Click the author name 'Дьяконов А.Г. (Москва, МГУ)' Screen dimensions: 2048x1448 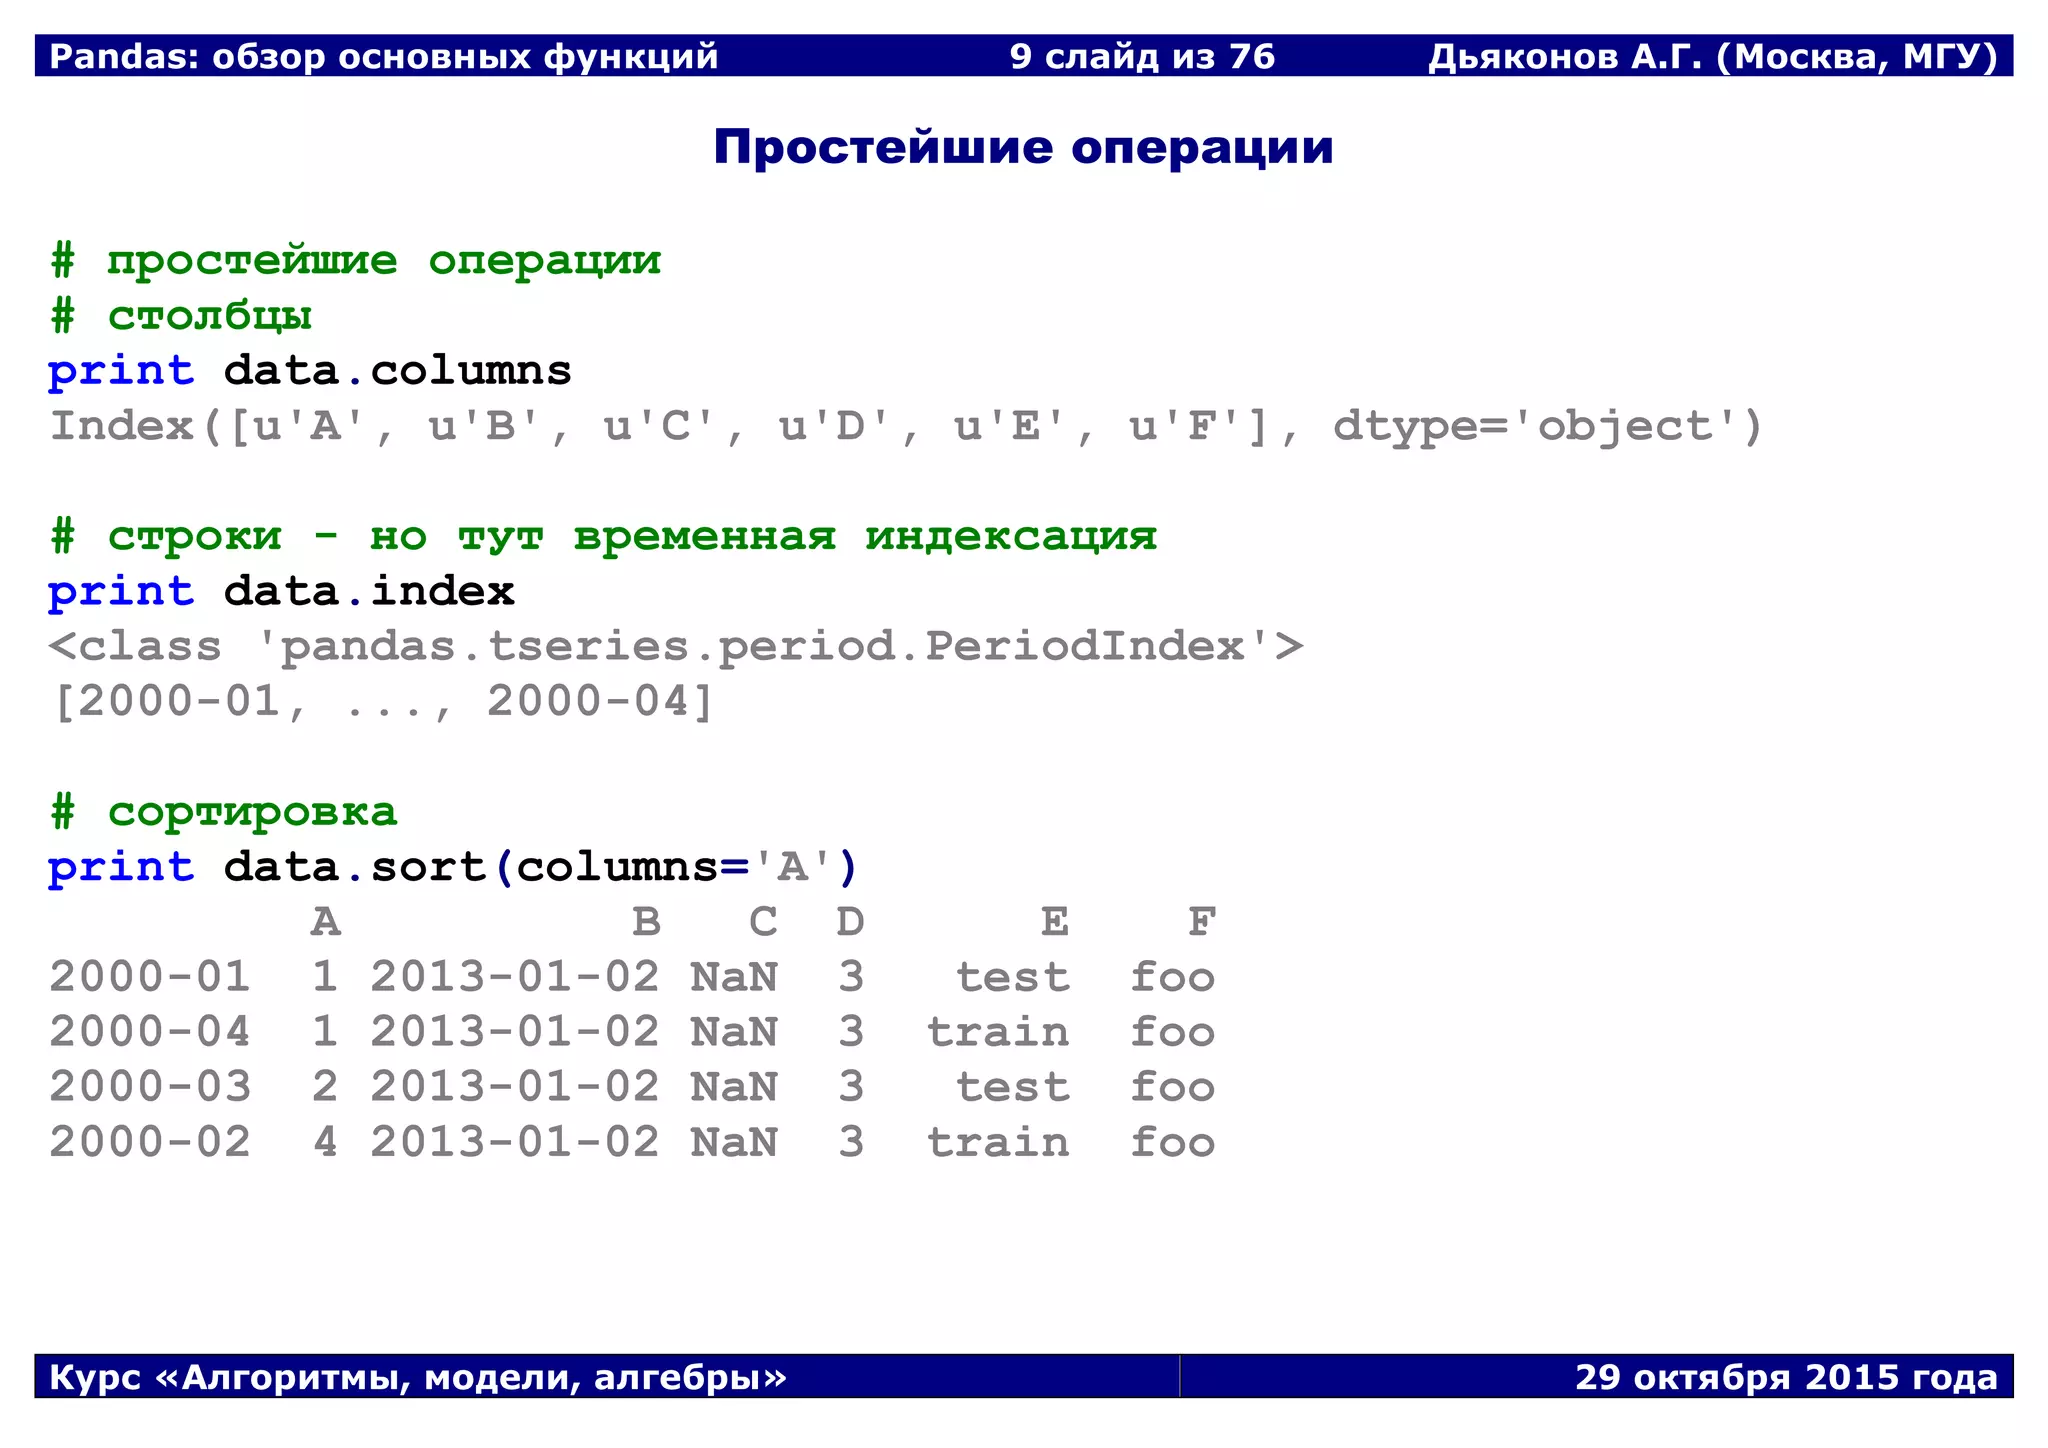point(1713,57)
